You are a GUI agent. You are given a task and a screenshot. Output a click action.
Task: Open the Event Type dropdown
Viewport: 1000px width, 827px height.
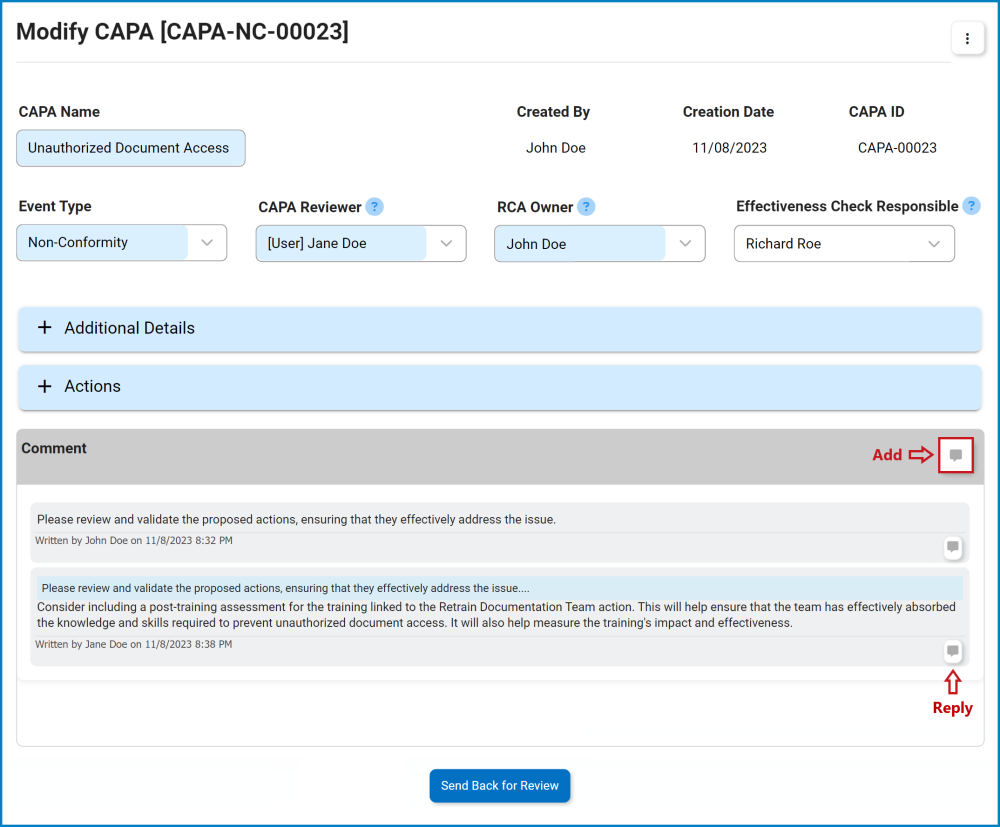[x=207, y=242]
